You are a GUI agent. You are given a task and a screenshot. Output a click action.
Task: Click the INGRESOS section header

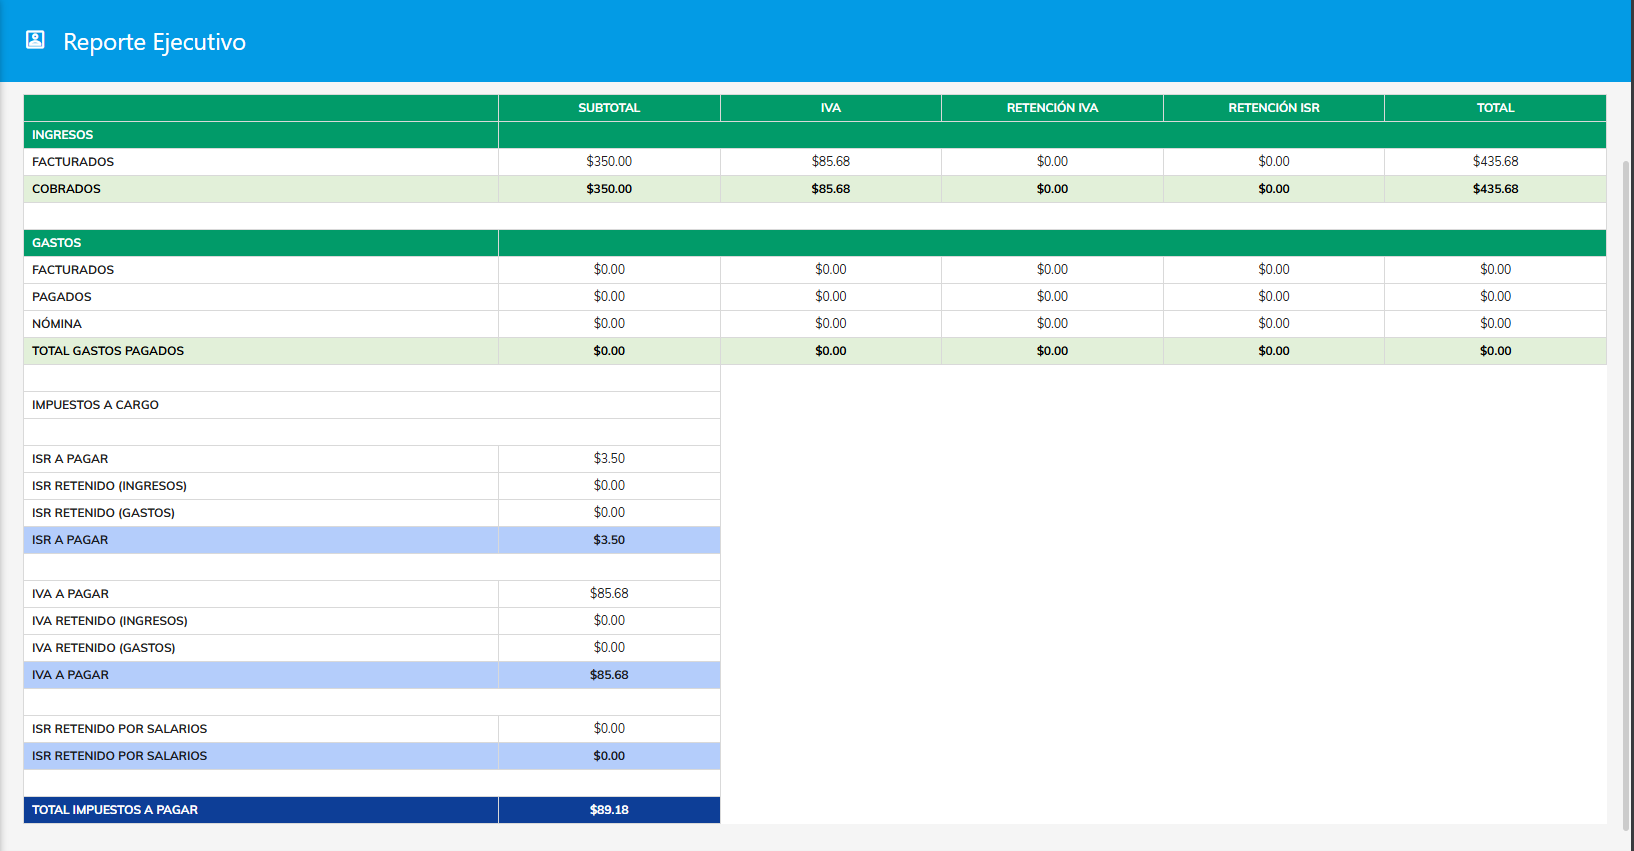click(62, 135)
